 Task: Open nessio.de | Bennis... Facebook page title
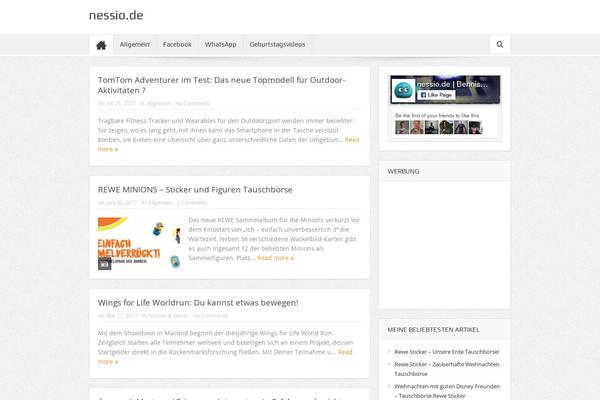pos(452,84)
